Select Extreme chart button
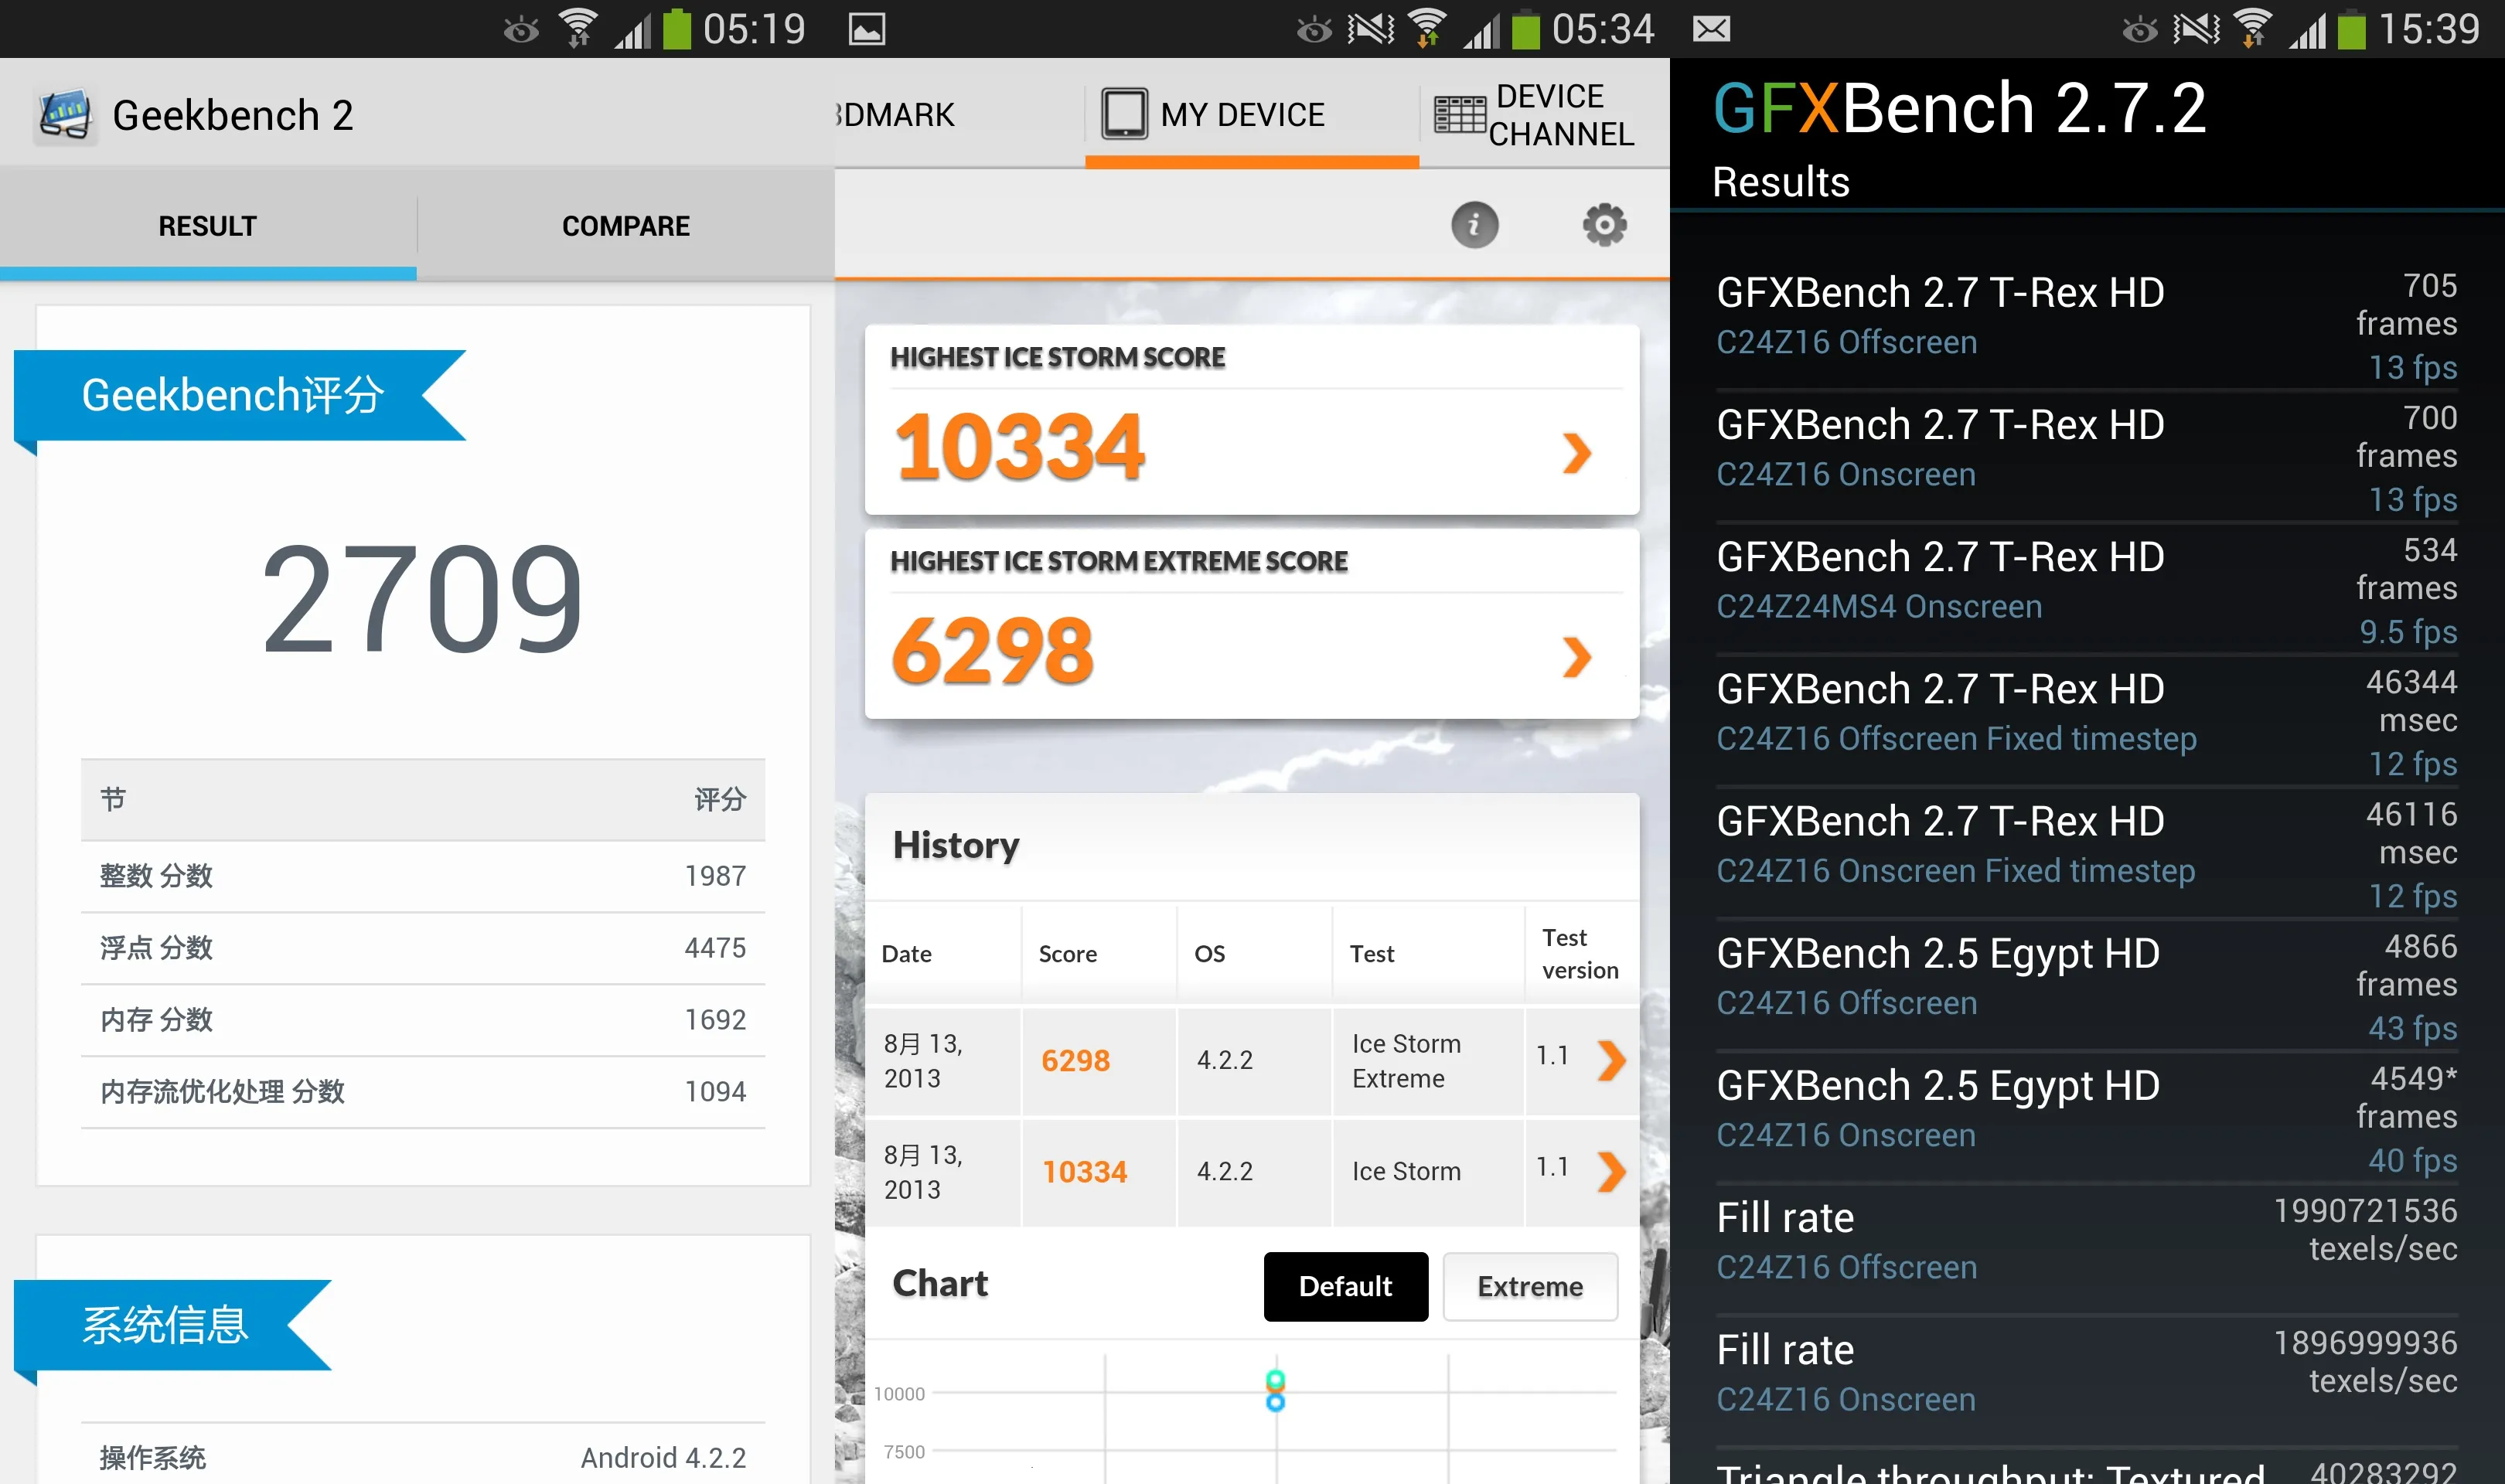This screenshot has width=2505, height=1484. tap(1530, 1286)
